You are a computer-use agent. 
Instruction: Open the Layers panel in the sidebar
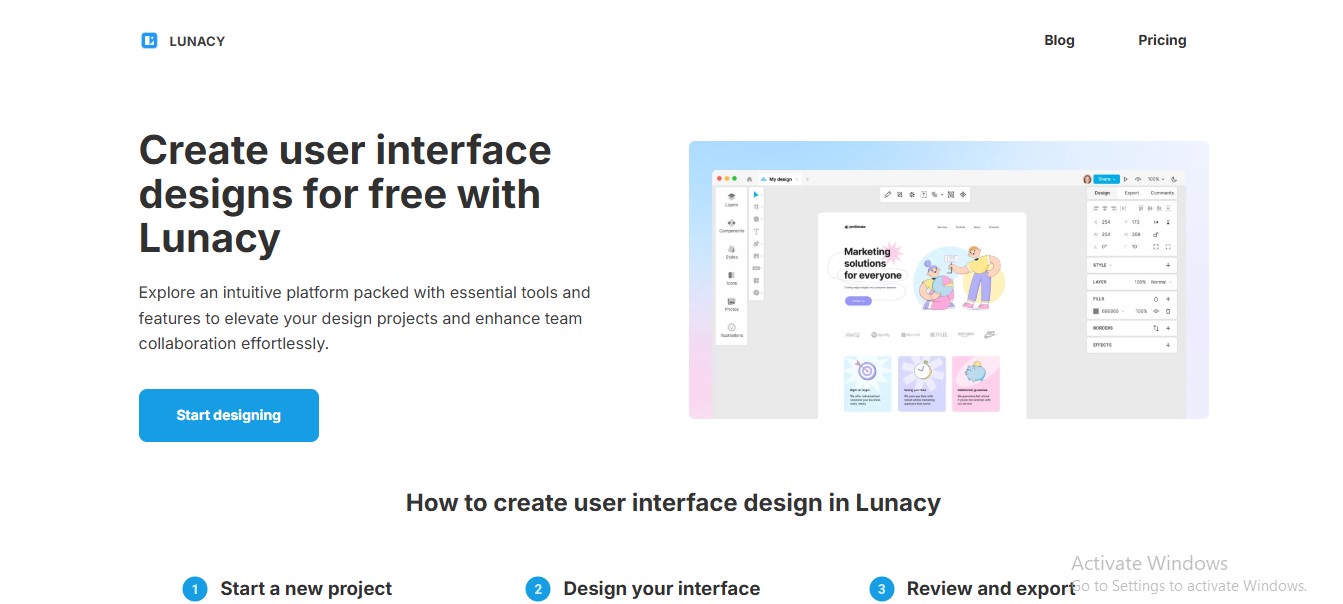(732, 199)
